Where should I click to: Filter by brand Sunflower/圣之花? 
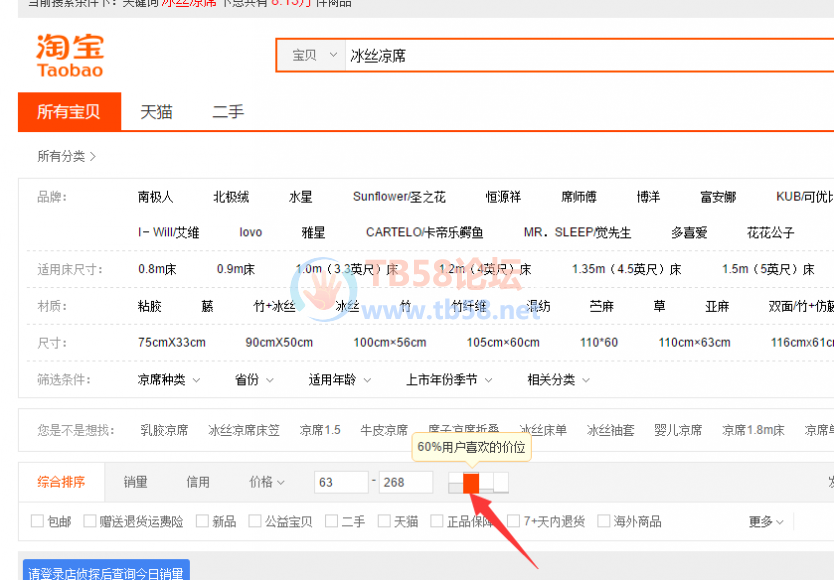[x=399, y=197]
